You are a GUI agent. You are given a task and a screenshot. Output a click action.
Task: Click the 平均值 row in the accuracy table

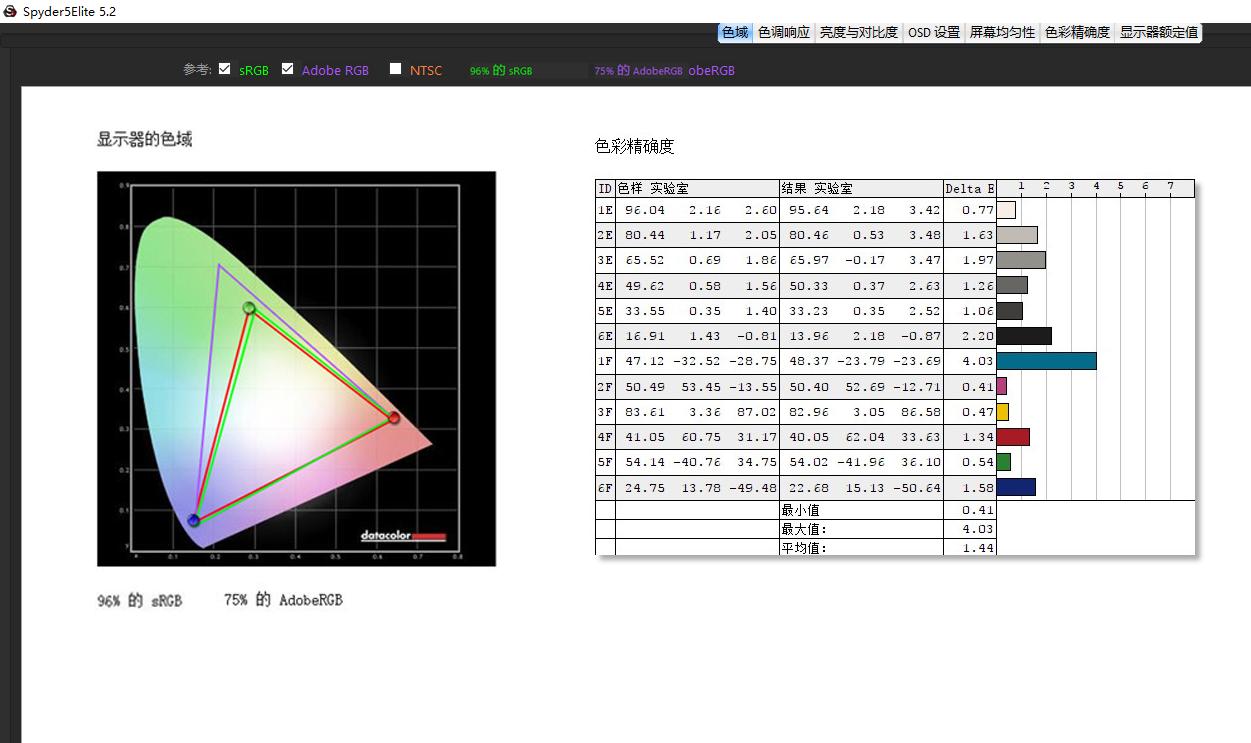pyautogui.click(x=800, y=547)
